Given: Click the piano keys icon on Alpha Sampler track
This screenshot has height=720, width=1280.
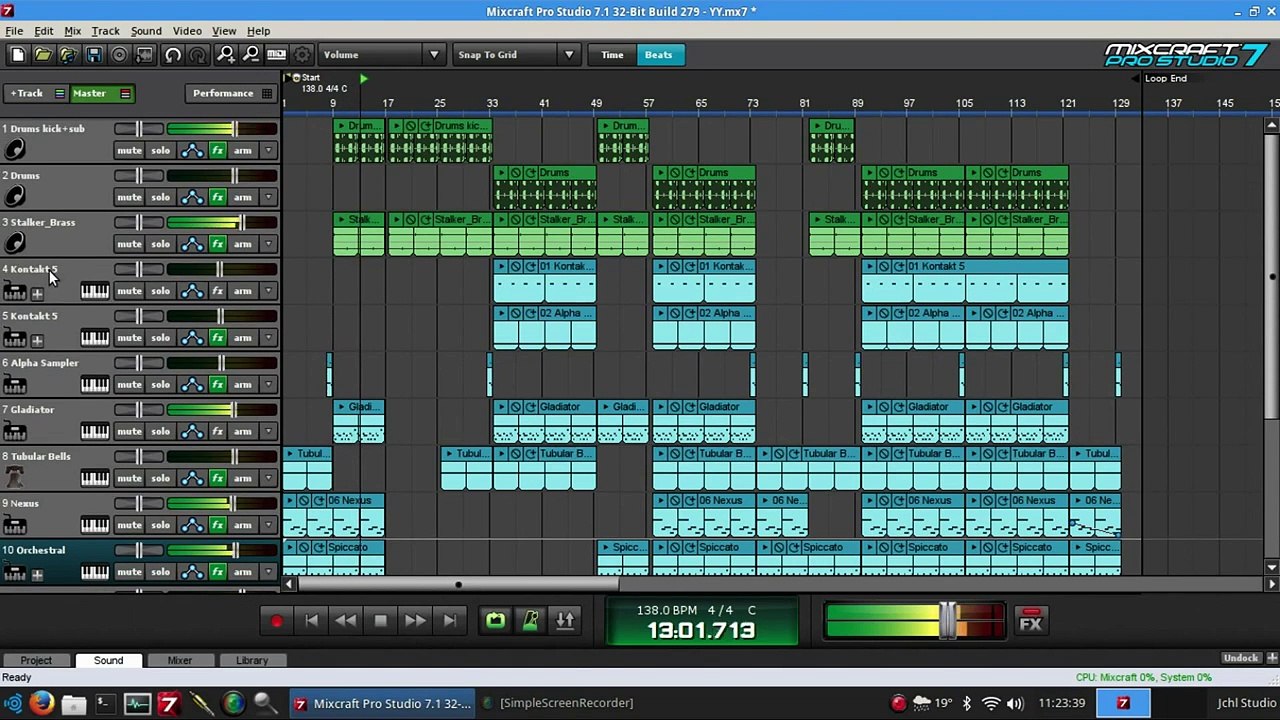Looking at the screenshot, I should click(95, 384).
